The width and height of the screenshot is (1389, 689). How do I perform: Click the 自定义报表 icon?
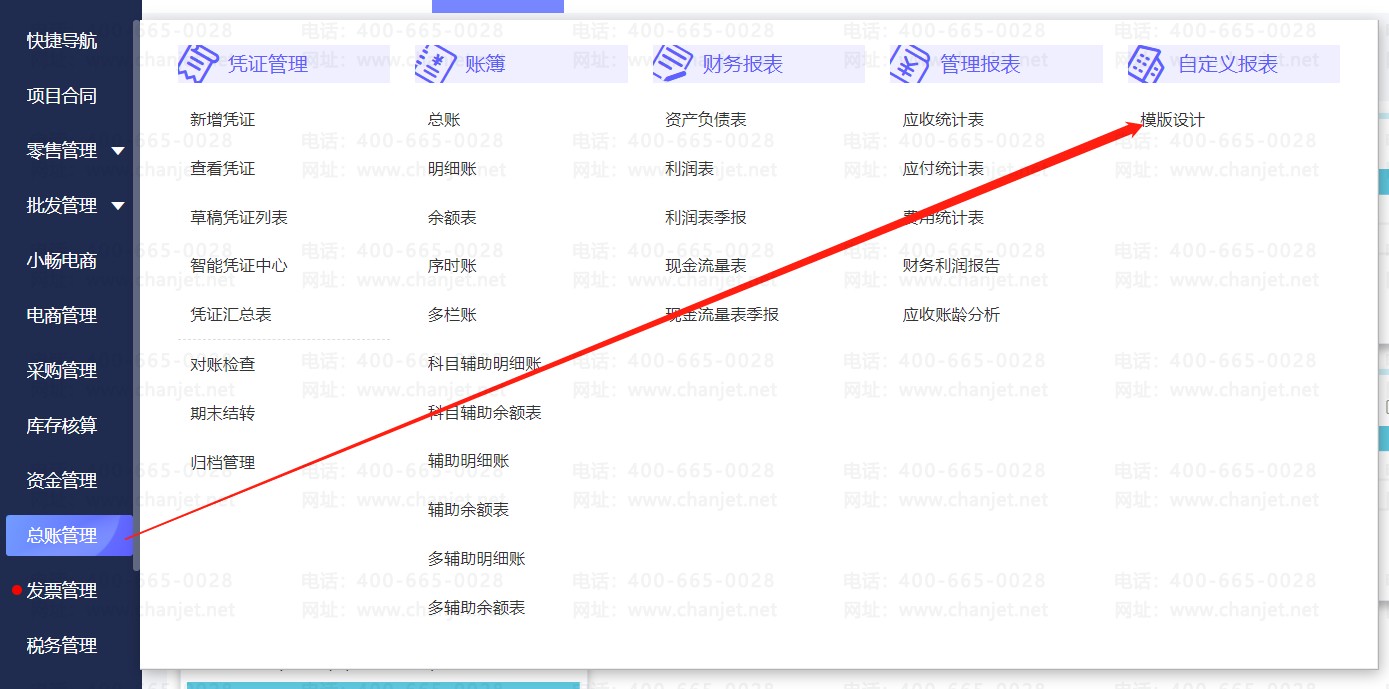point(1147,64)
